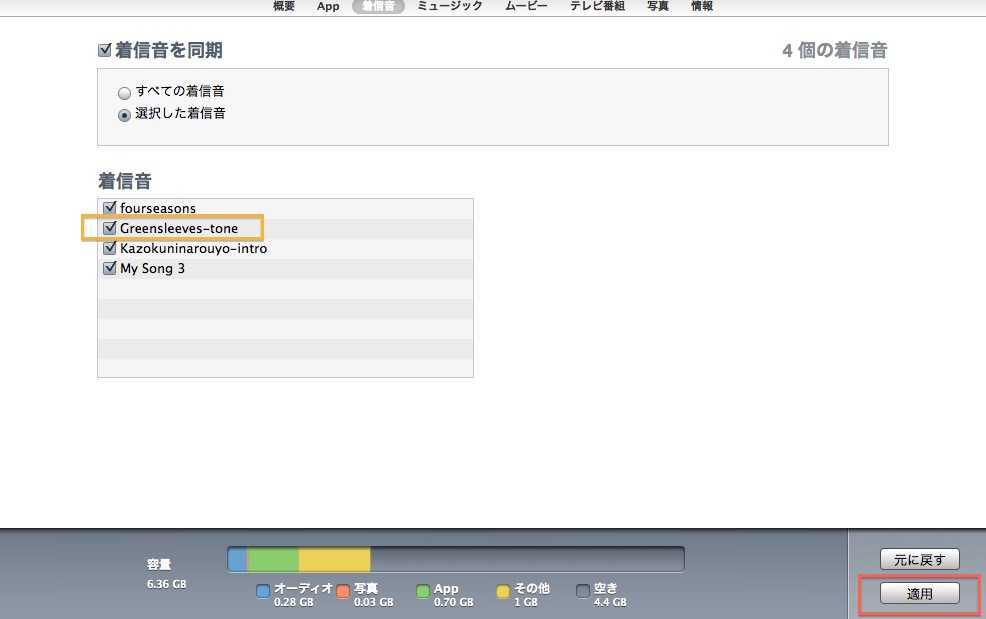Screen dimensions: 986x619
Task: Open the ムービー tab
Action: click(526, 6)
